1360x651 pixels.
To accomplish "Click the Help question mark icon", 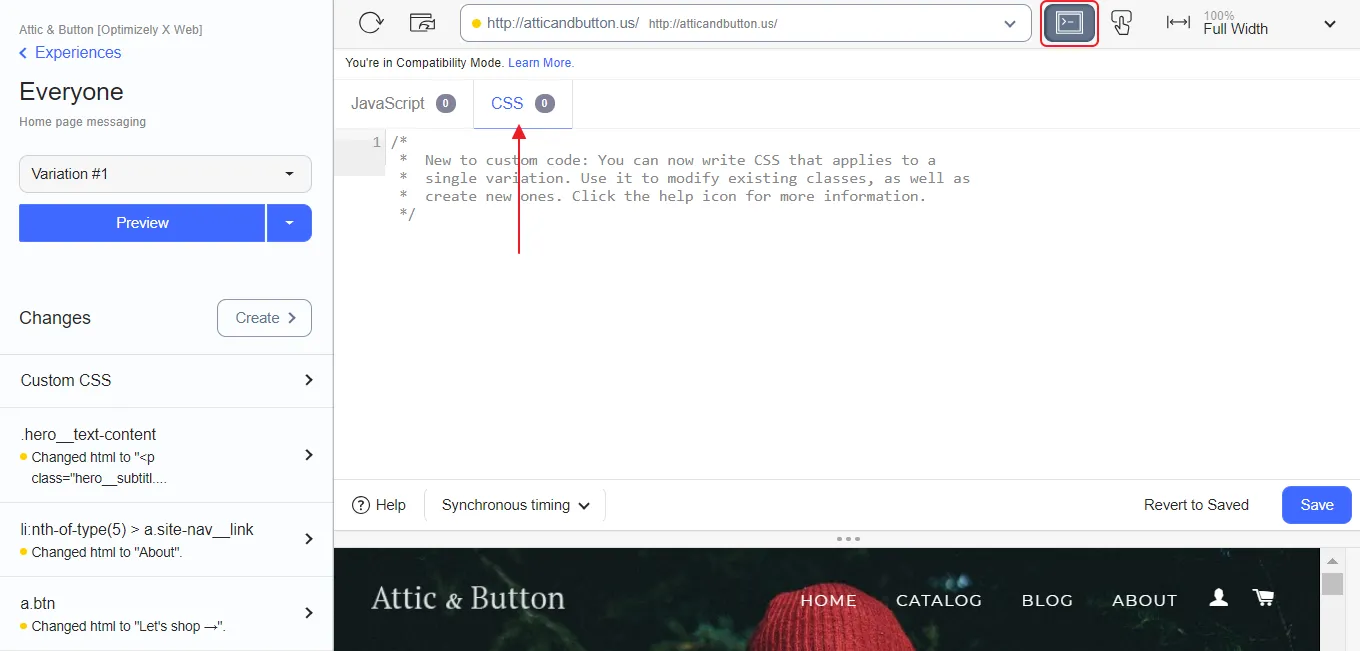I will pyautogui.click(x=361, y=505).
